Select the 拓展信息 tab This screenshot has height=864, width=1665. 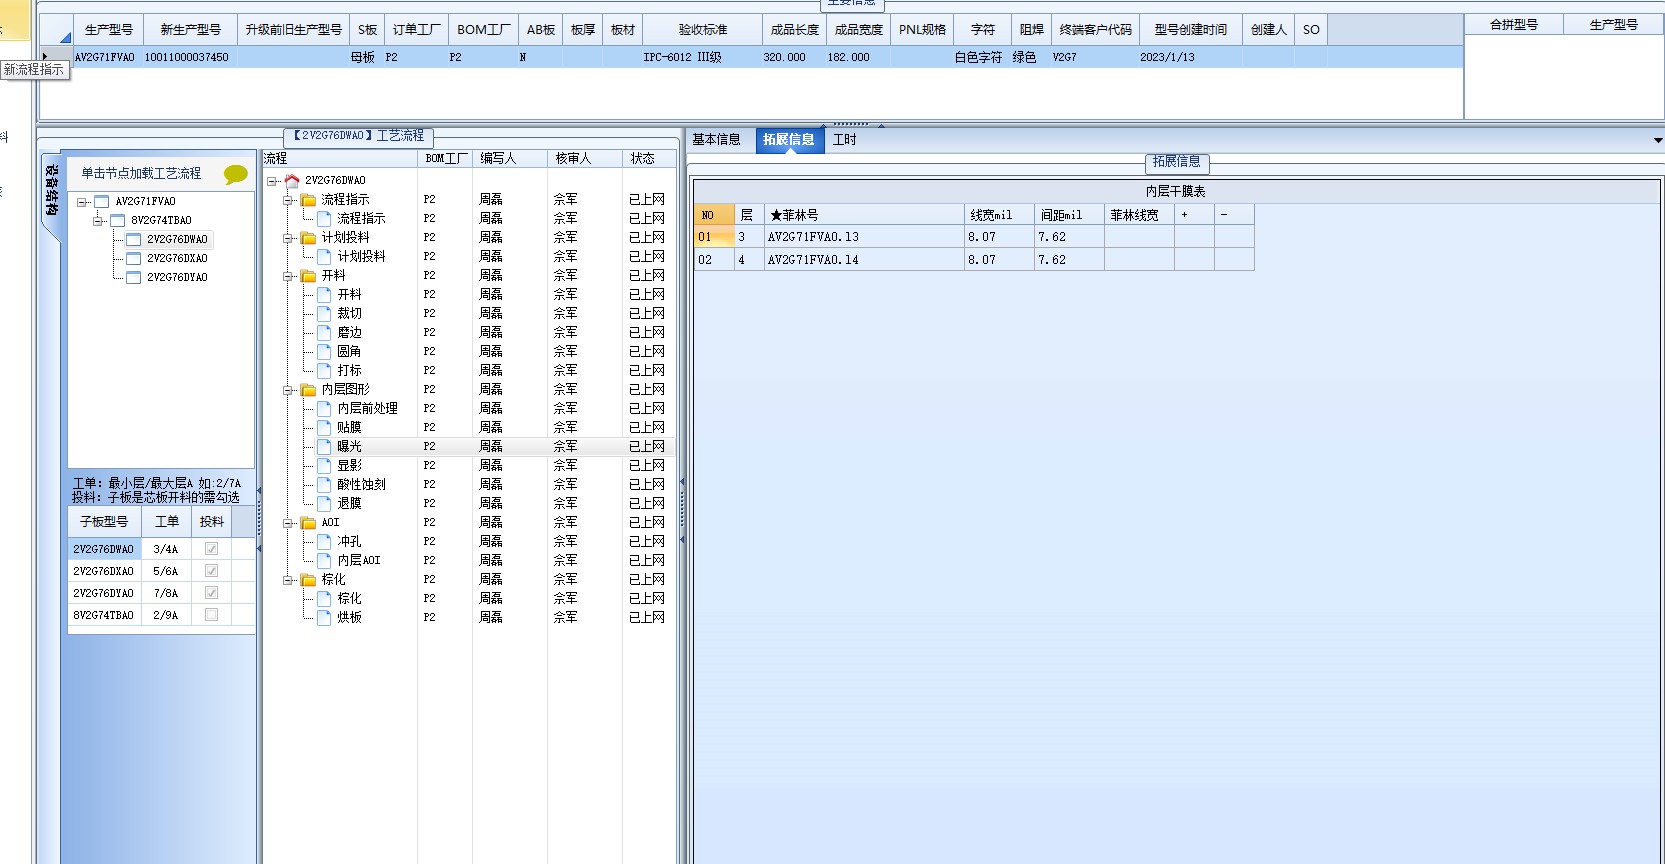click(789, 140)
